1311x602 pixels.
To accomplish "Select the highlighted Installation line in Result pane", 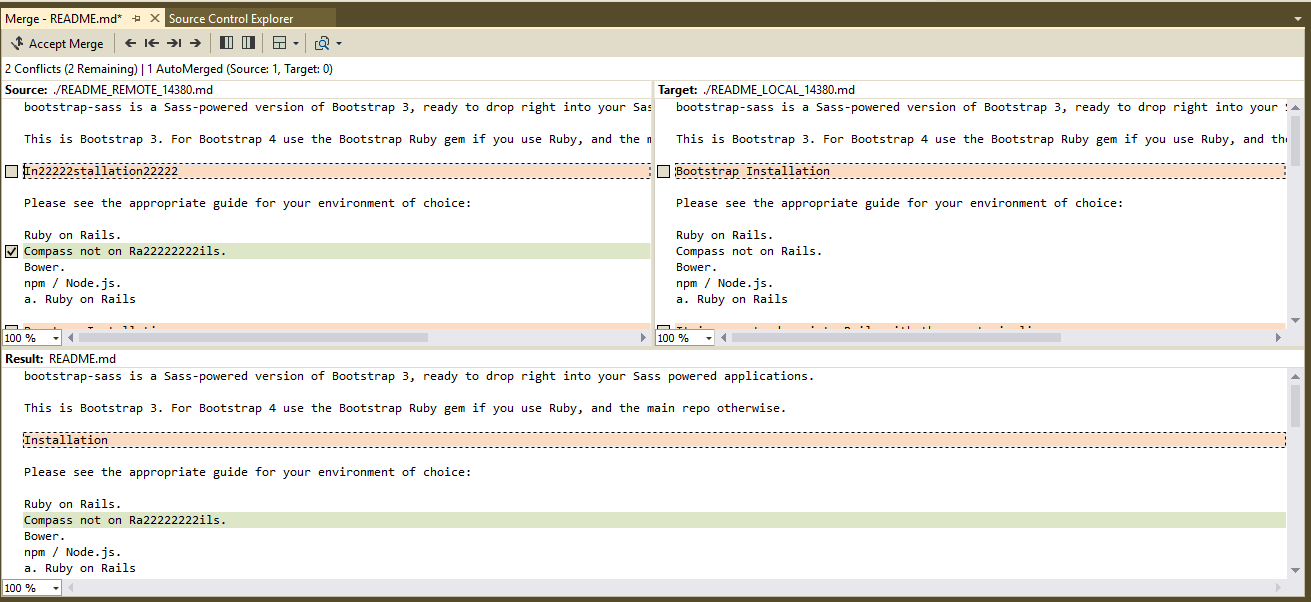I will (66, 439).
